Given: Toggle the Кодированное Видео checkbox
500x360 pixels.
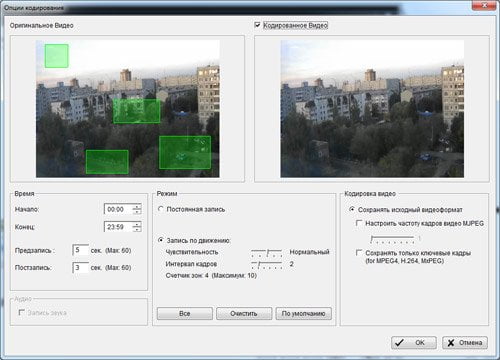Looking at the screenshot, I should [x=257, y=25].
